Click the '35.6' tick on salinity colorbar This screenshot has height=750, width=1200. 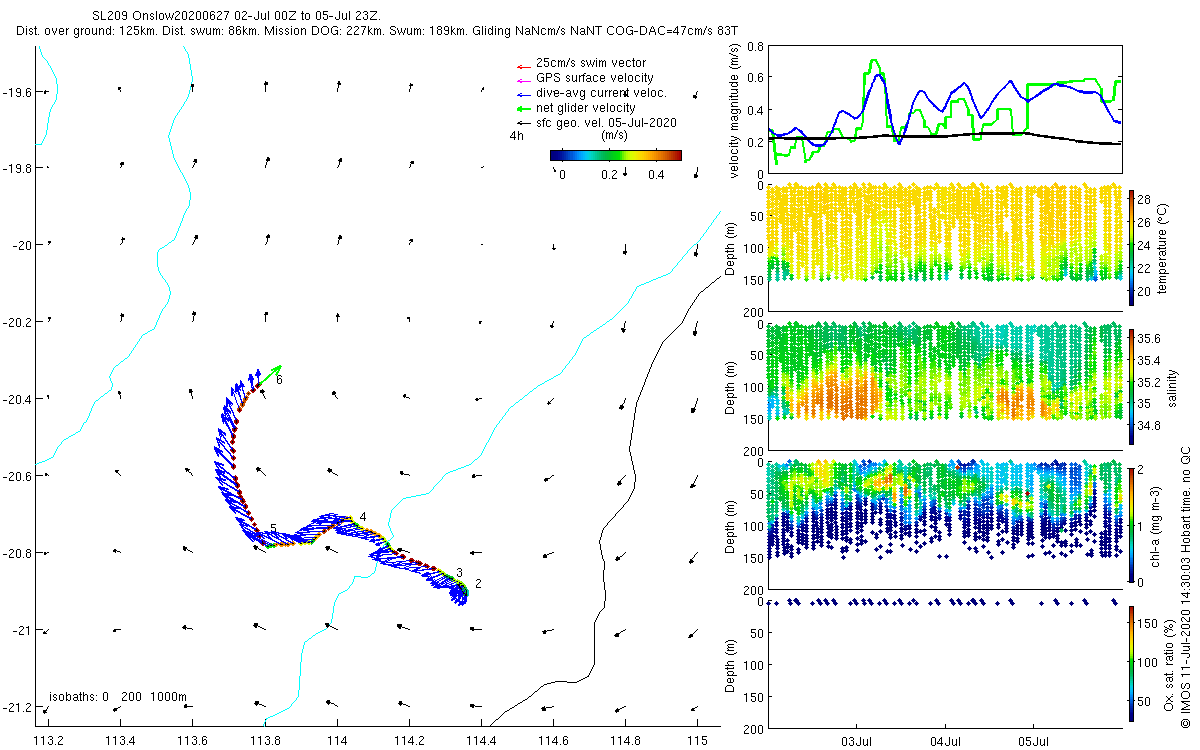(x=1149, y=339)
